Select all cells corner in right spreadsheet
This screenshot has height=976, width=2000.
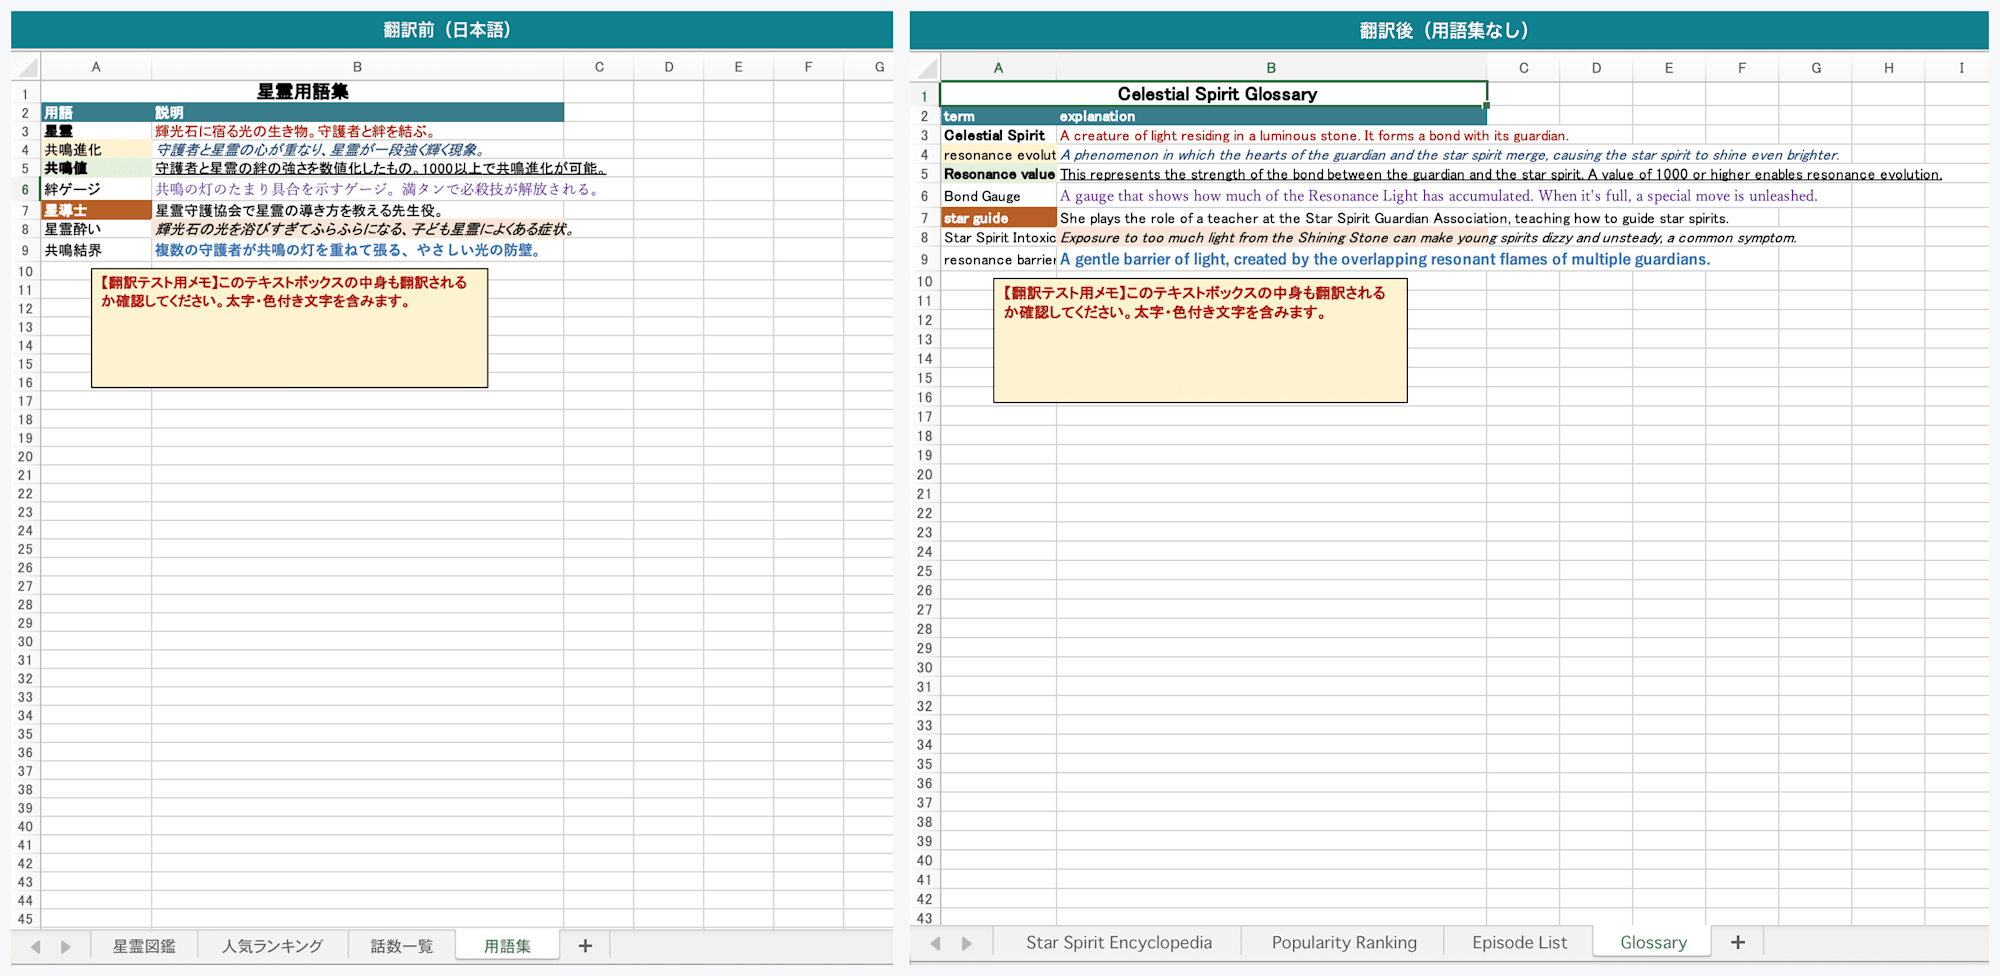coord(925,68)
